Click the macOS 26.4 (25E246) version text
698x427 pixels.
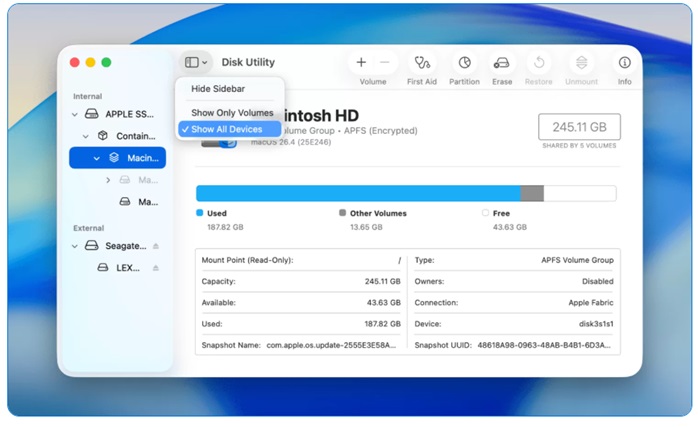[x=291, y=142]
